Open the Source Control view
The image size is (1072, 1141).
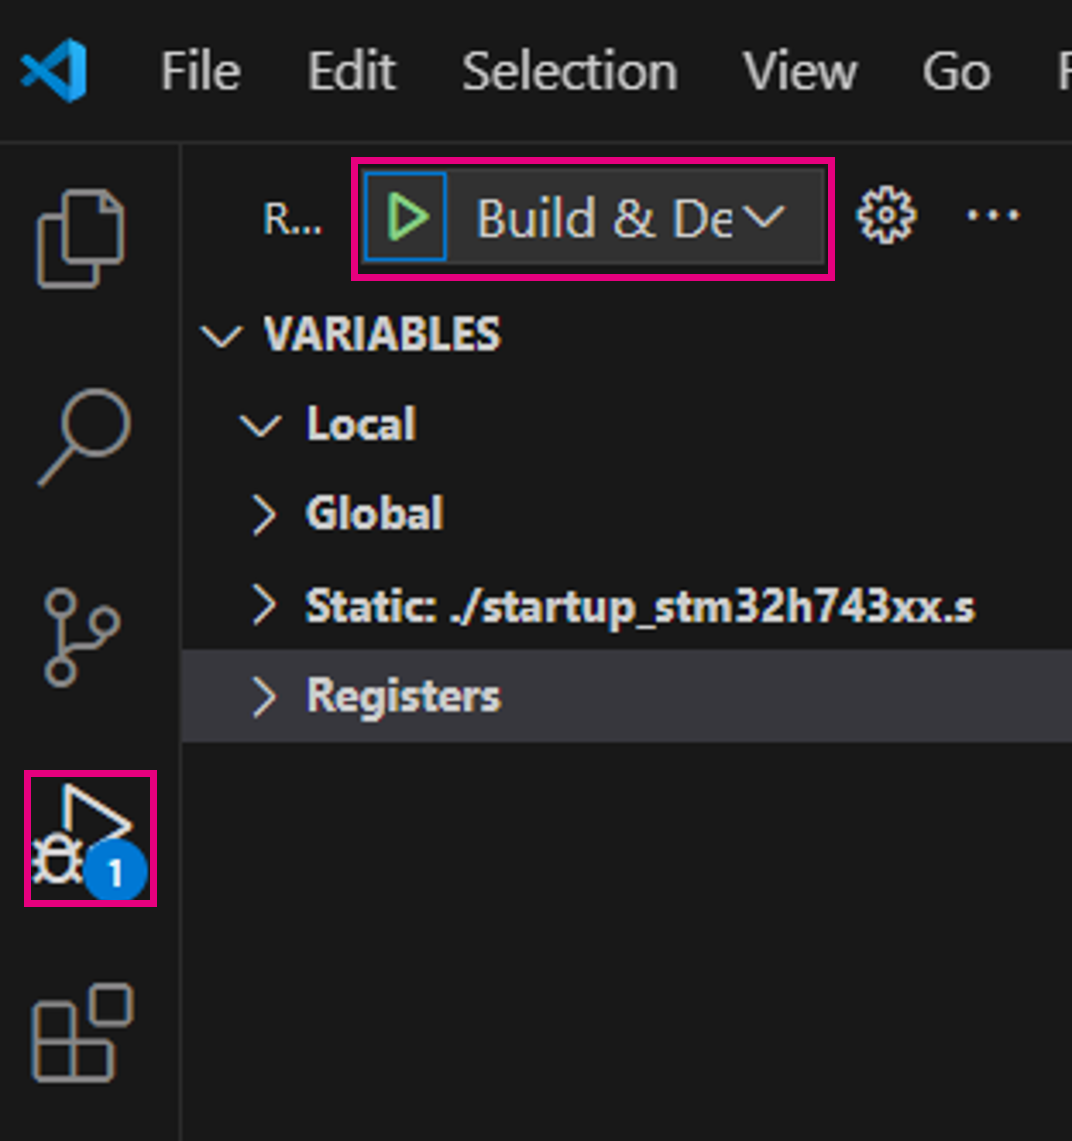coord(81,637)
